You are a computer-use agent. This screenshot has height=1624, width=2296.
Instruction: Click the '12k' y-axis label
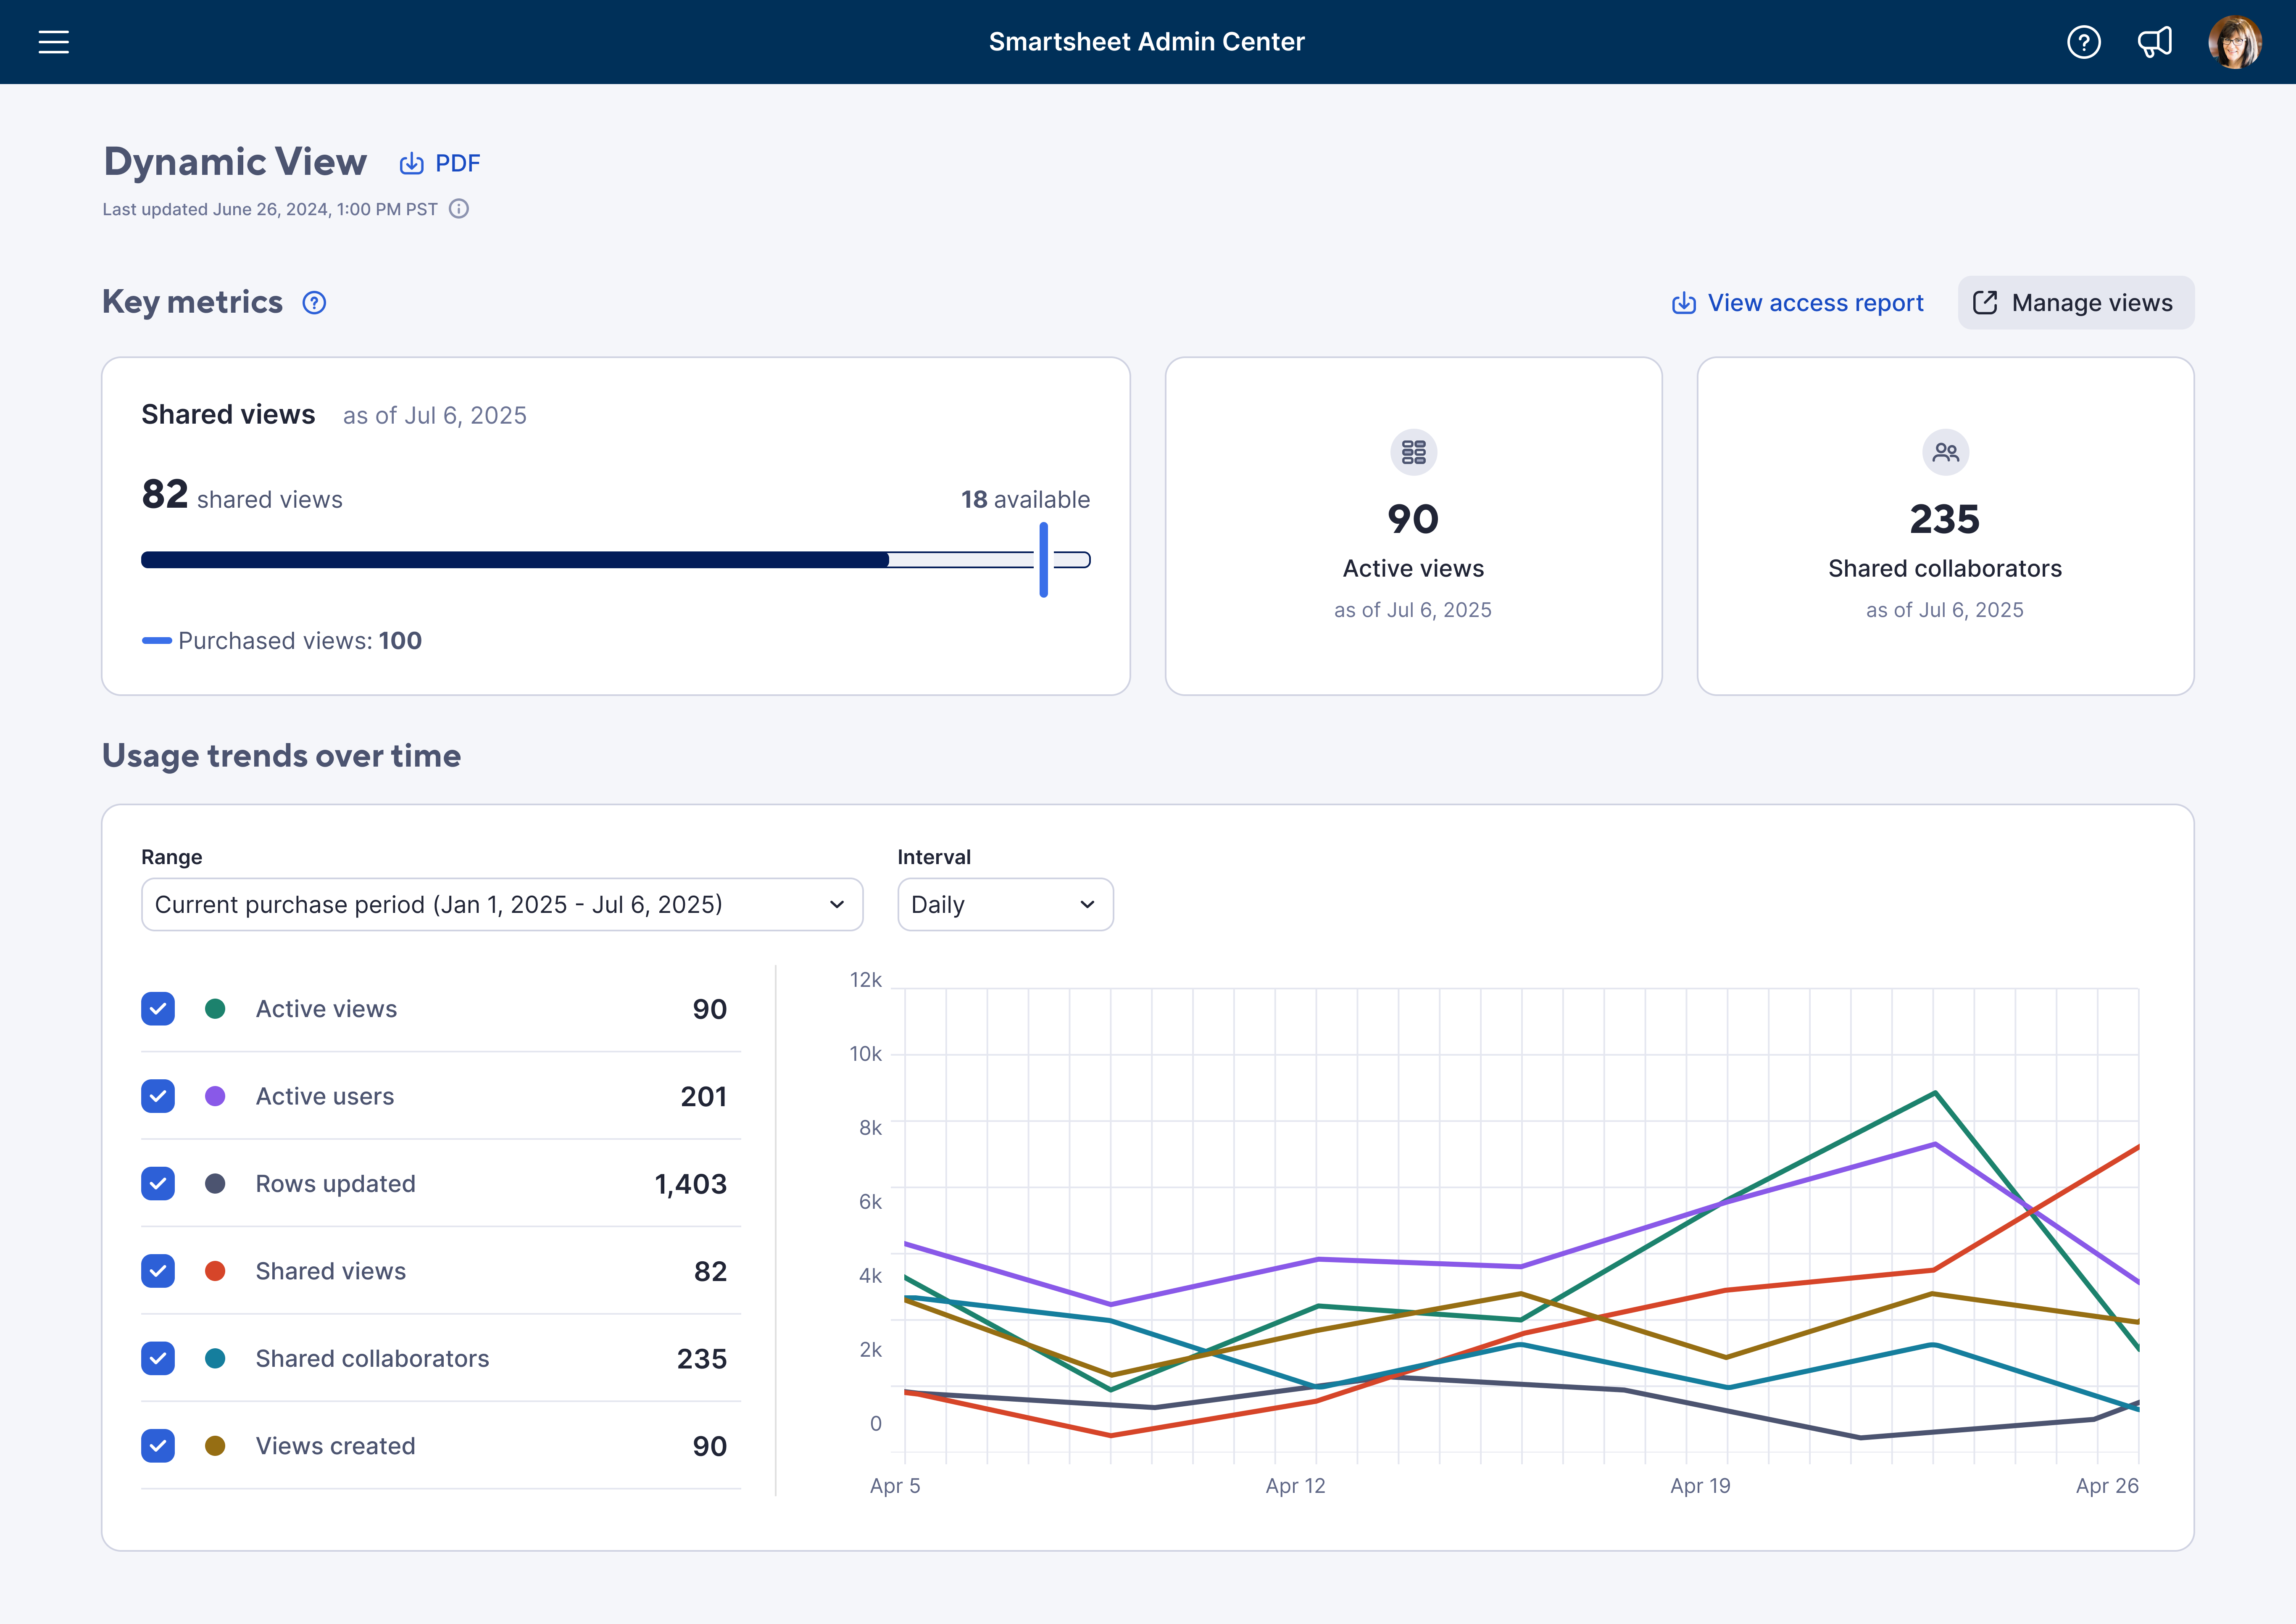coord(866,980)
